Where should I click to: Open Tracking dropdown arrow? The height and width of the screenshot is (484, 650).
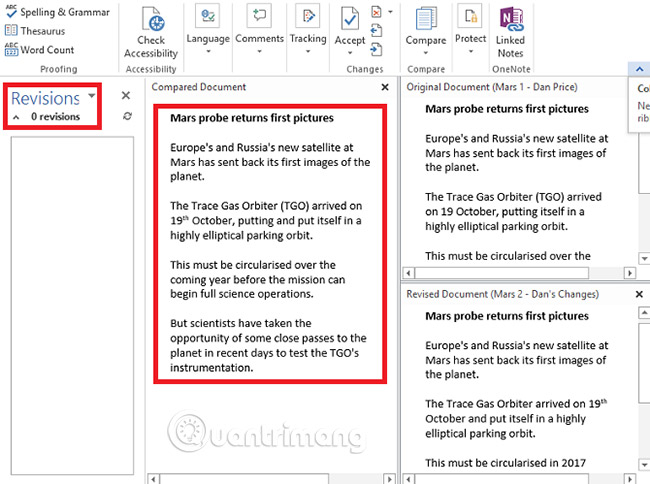click(x=308, y=51)
